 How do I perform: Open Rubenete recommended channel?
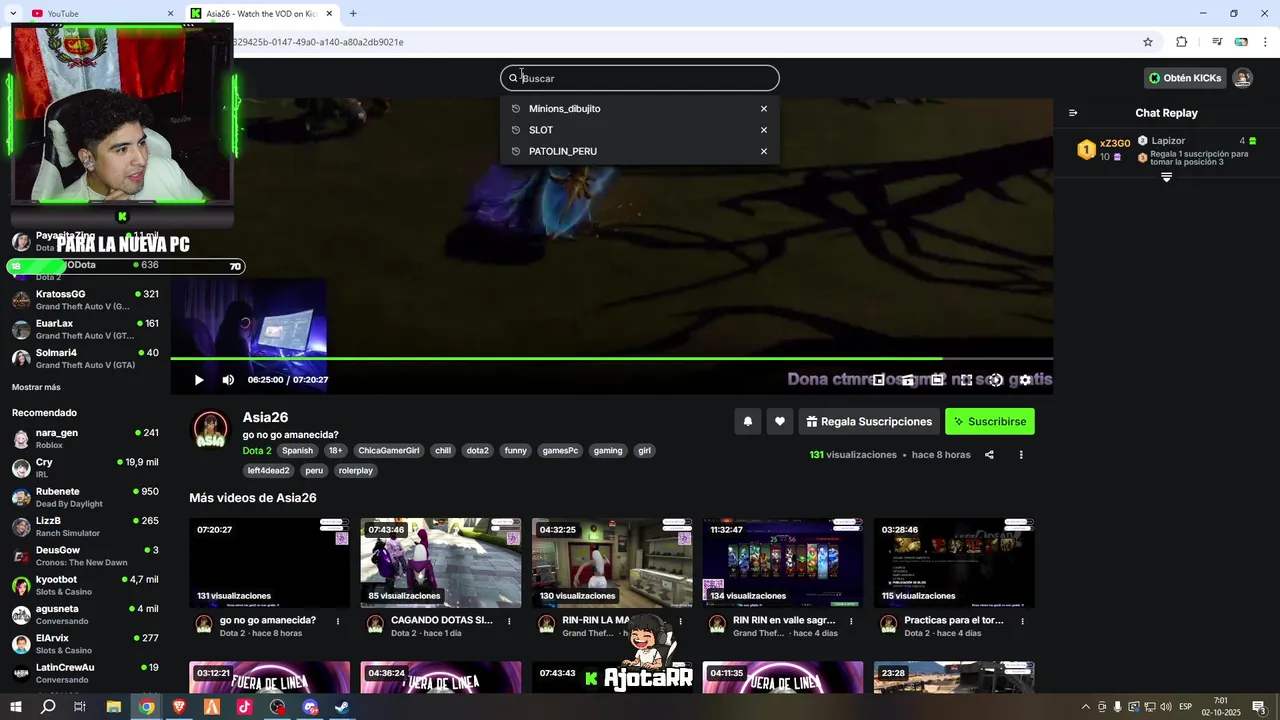pos(85,497)
